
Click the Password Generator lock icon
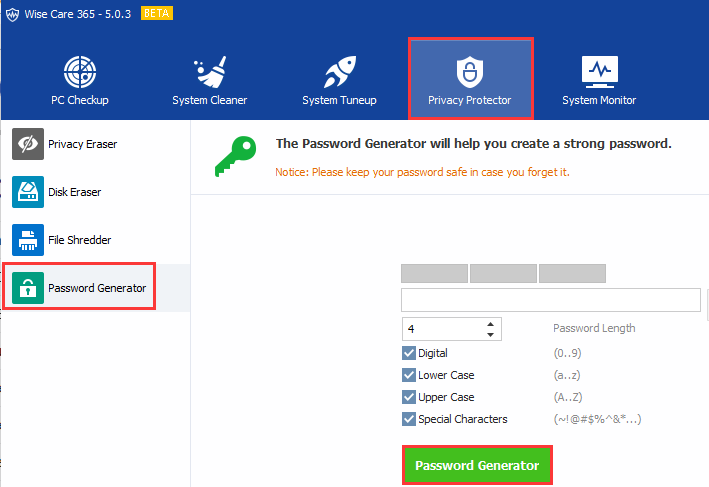28,288
